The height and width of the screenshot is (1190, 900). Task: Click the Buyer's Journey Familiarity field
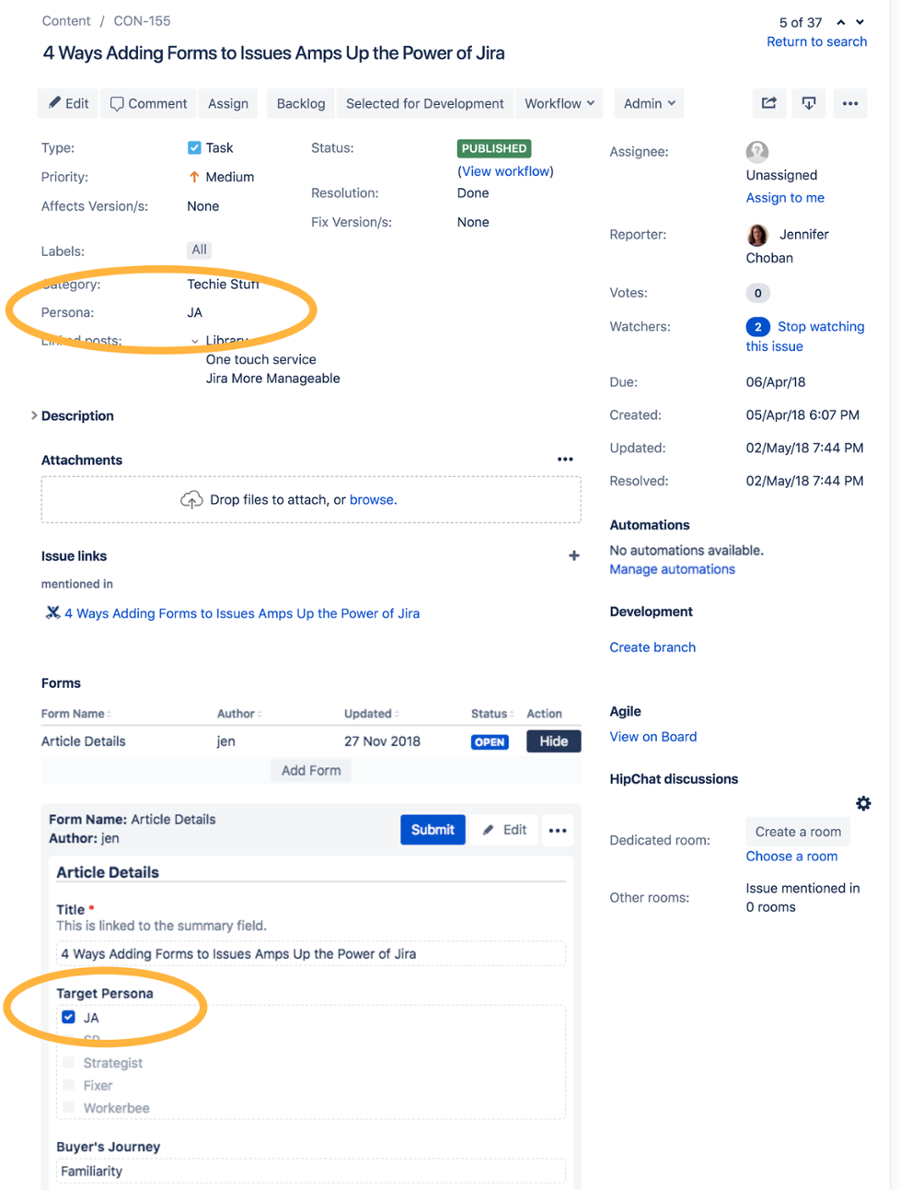click(x=310, y=1171)
